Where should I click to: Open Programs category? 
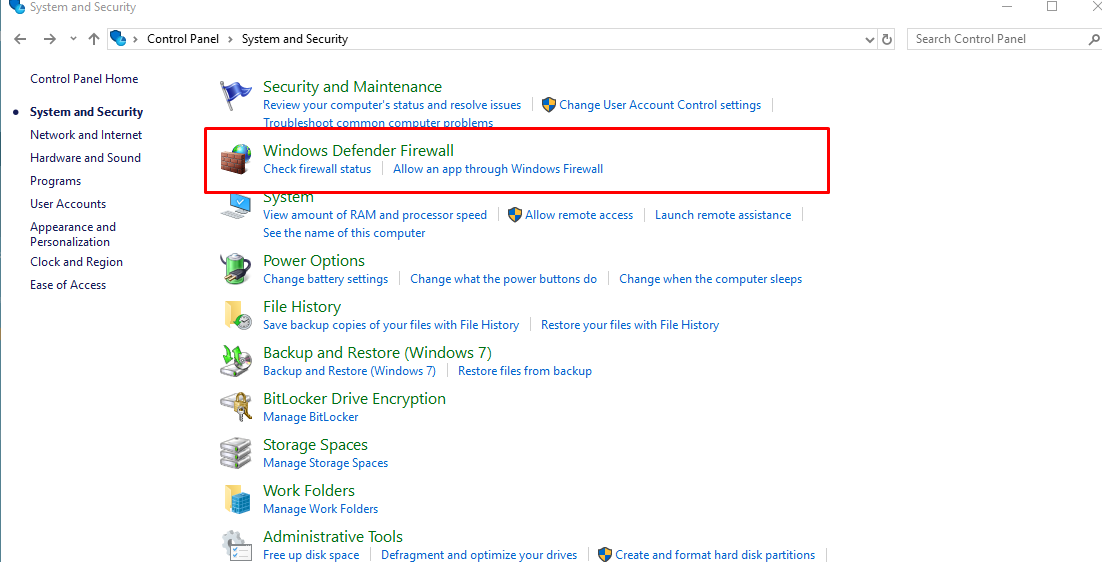tap(56, 181)
